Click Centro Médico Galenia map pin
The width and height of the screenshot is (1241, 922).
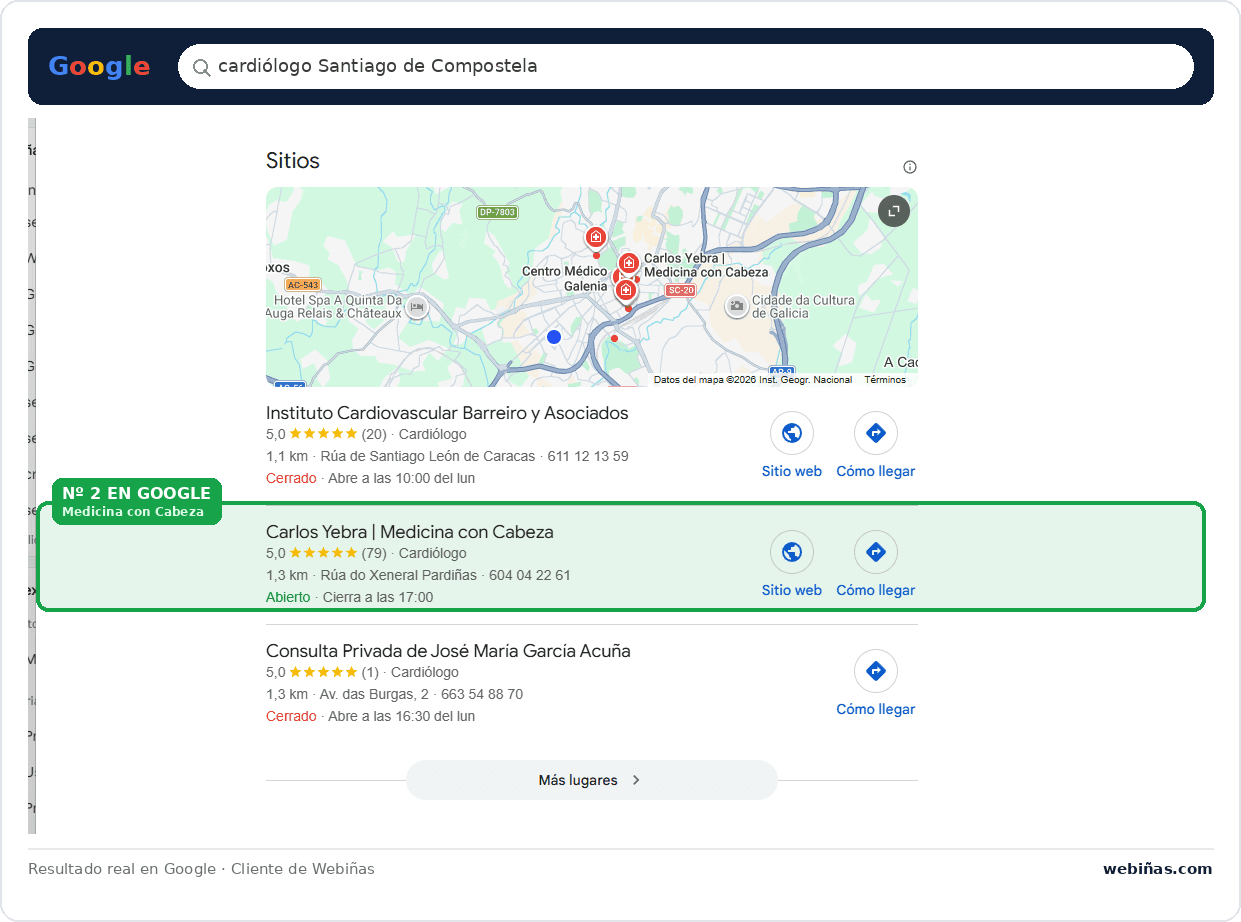[626, 291]
